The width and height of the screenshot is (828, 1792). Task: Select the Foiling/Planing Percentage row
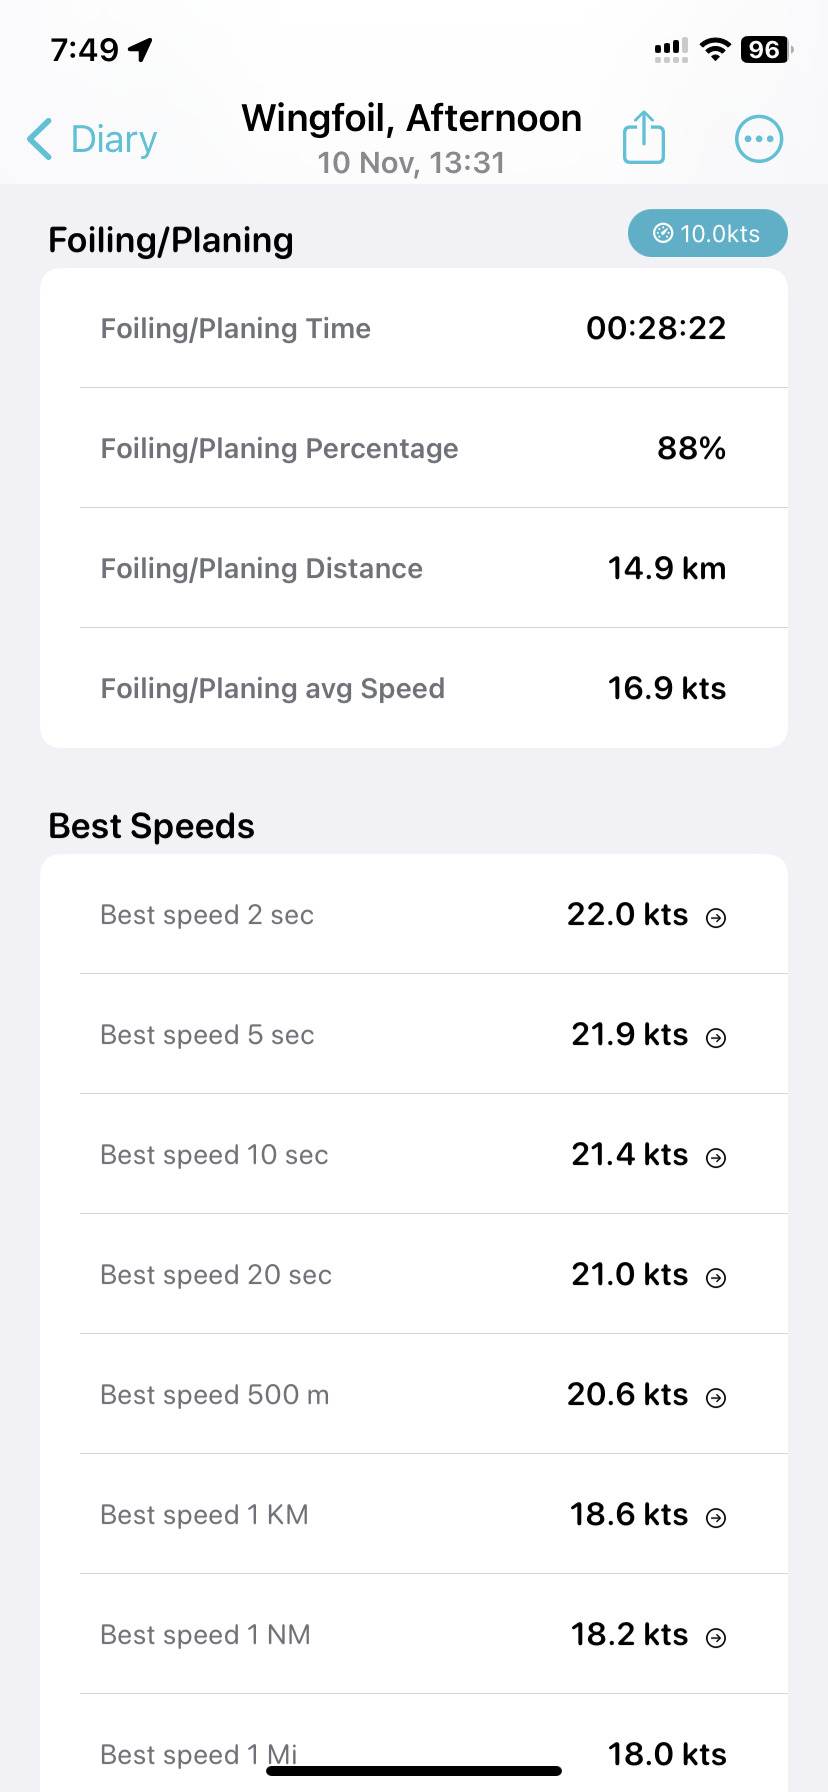tap(414, 448)
